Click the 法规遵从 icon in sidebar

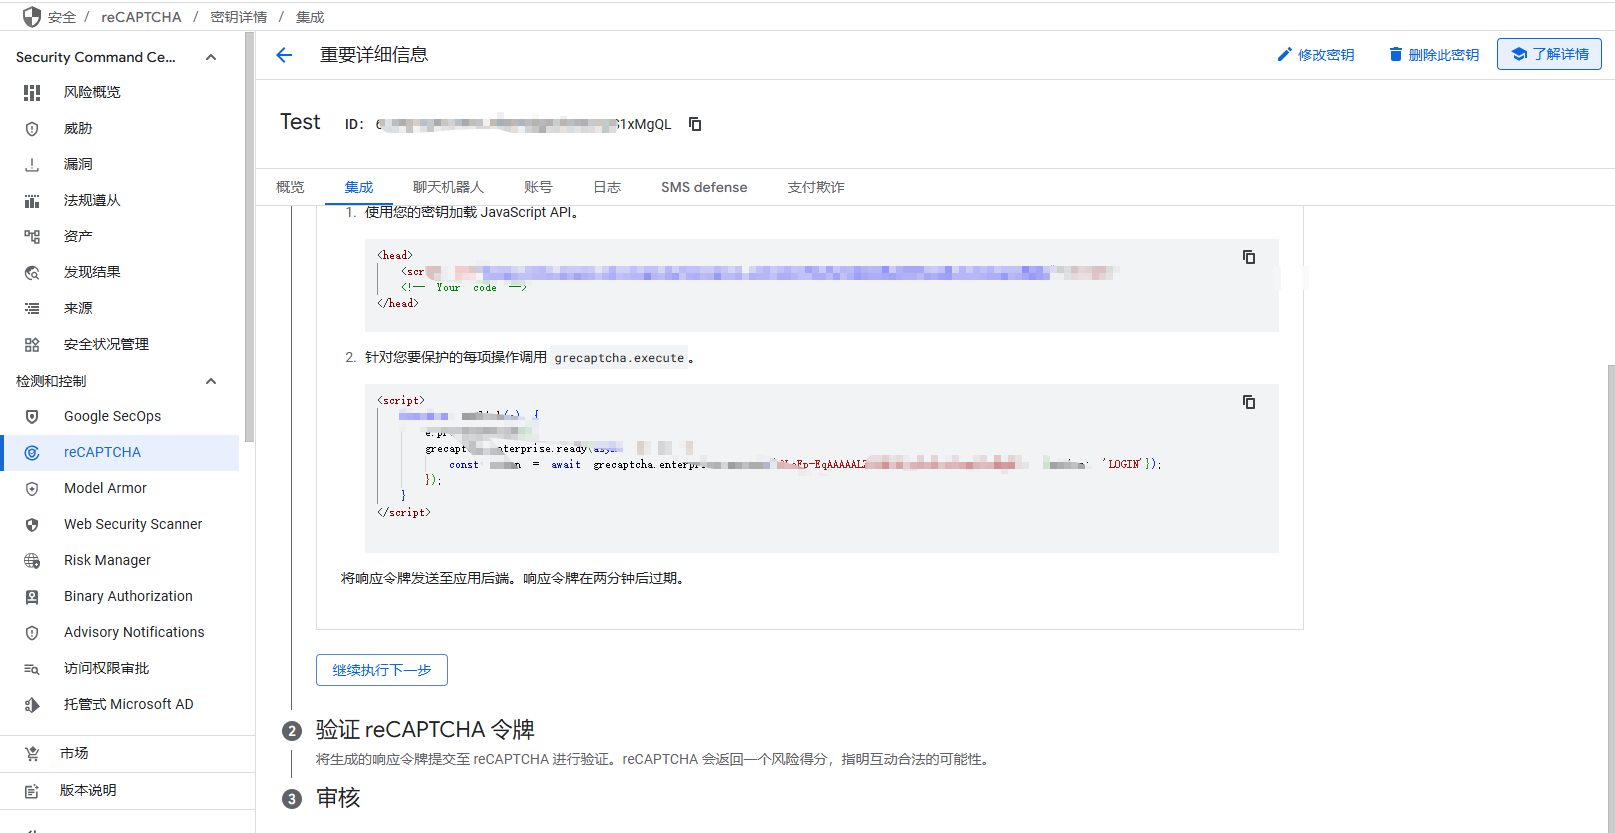click(32, 200)
